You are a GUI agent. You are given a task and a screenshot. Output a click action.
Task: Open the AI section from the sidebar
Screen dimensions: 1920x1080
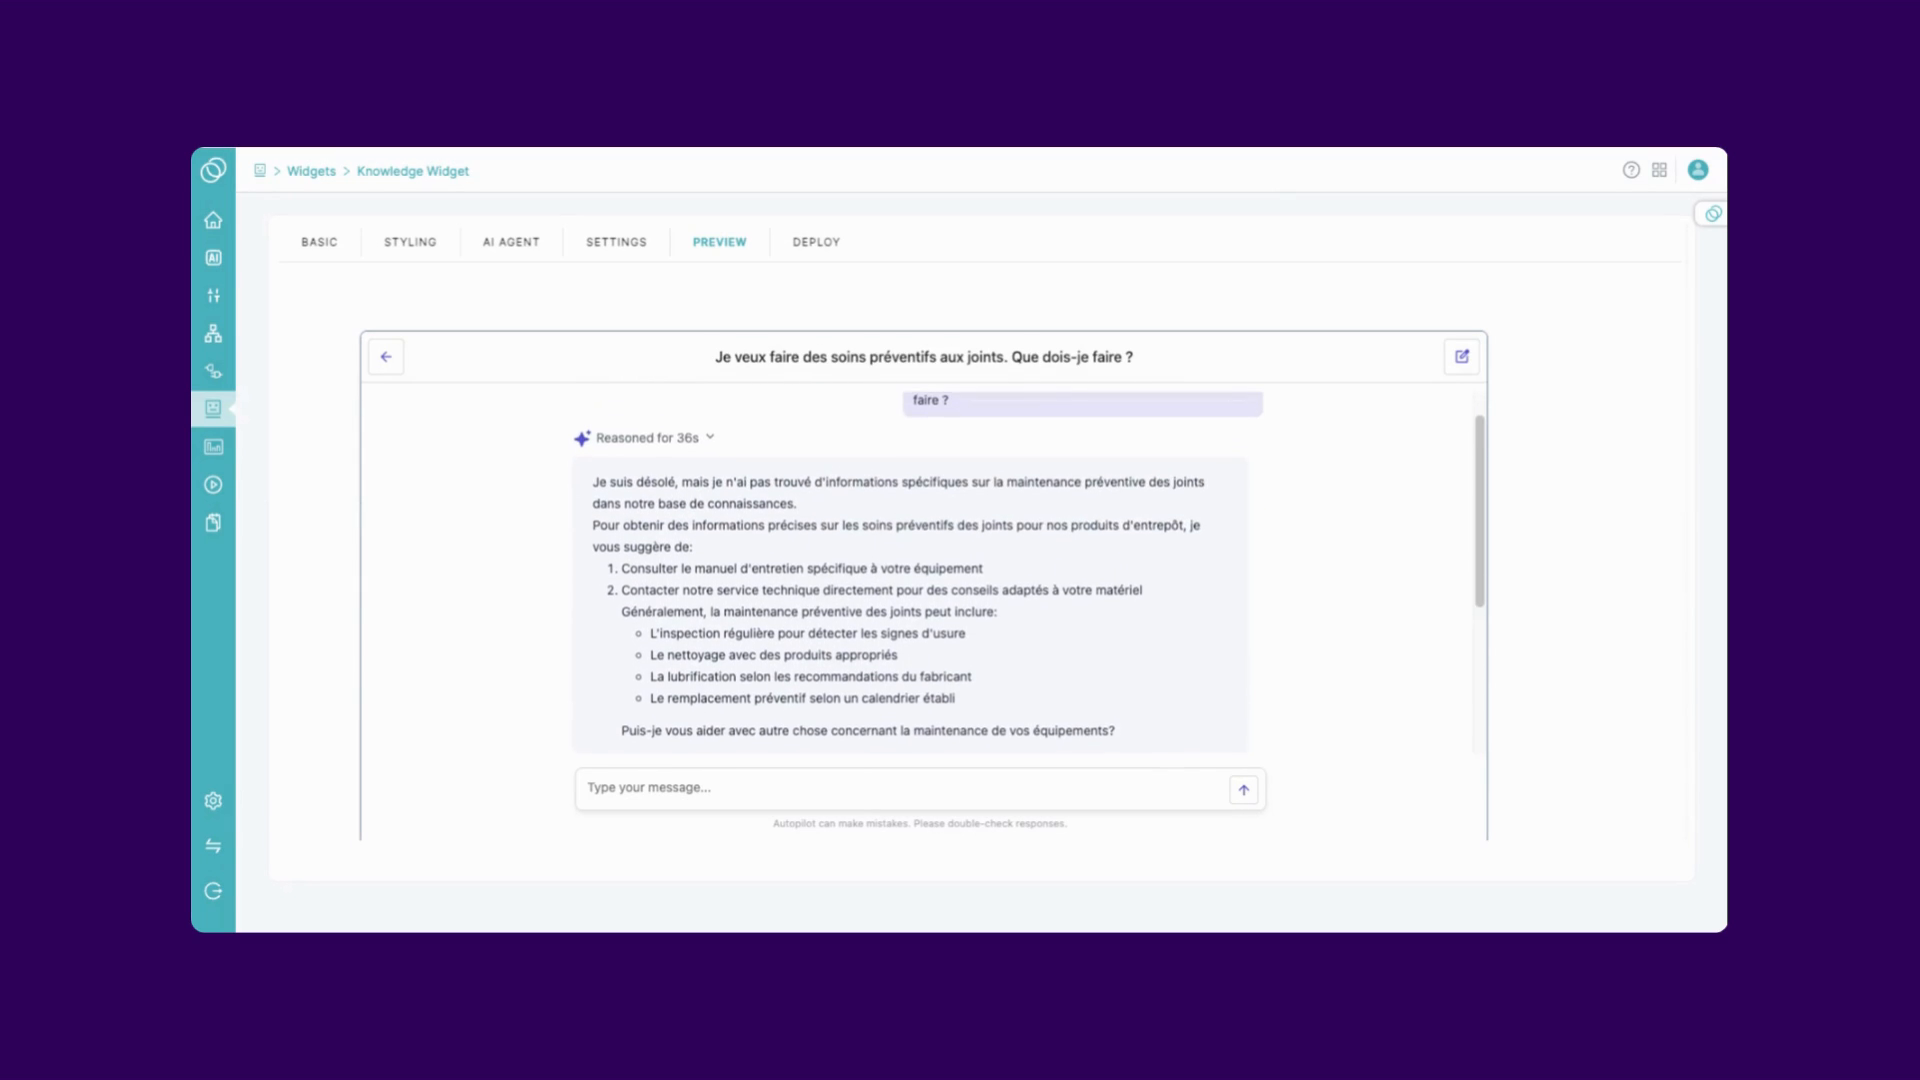pyautogui.click(x=213, y=257)
